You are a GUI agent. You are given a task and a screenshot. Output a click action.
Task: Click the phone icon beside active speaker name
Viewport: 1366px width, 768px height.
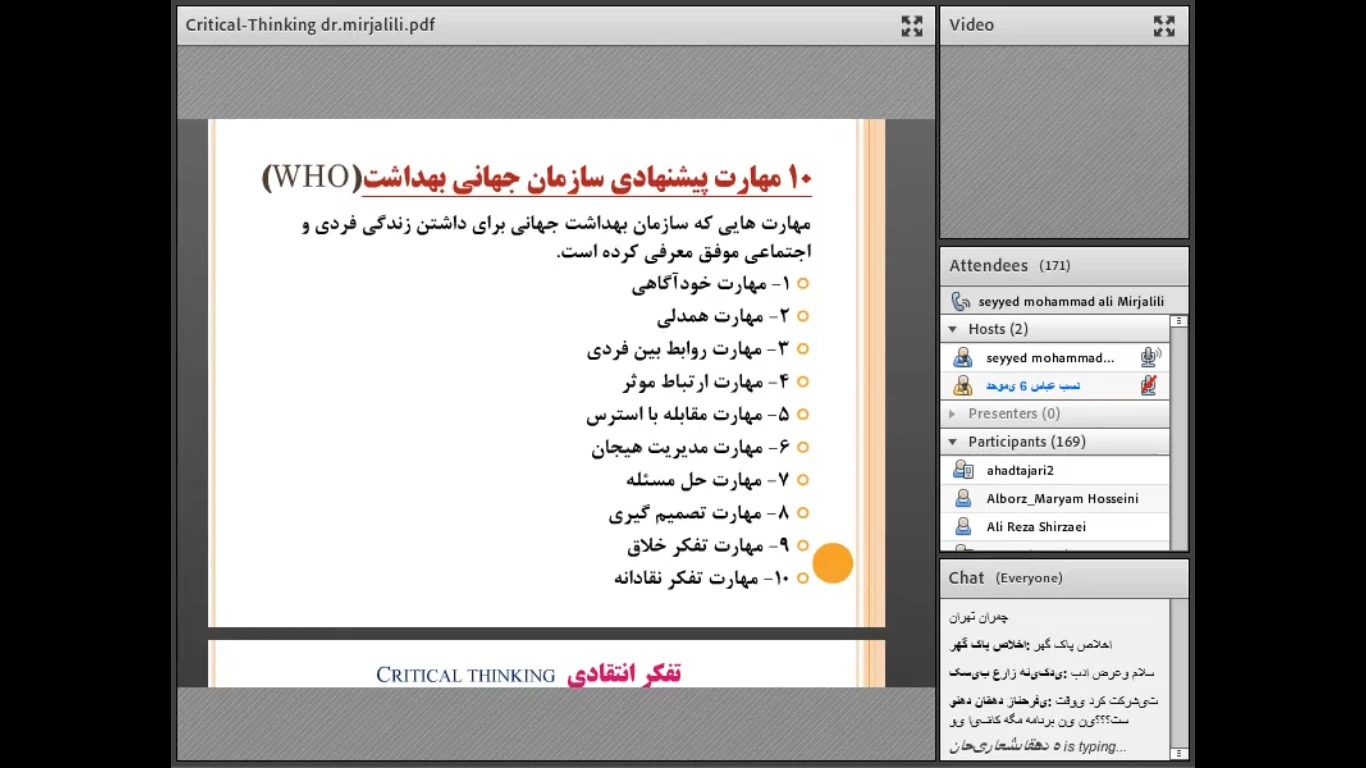tap(960, 301)
